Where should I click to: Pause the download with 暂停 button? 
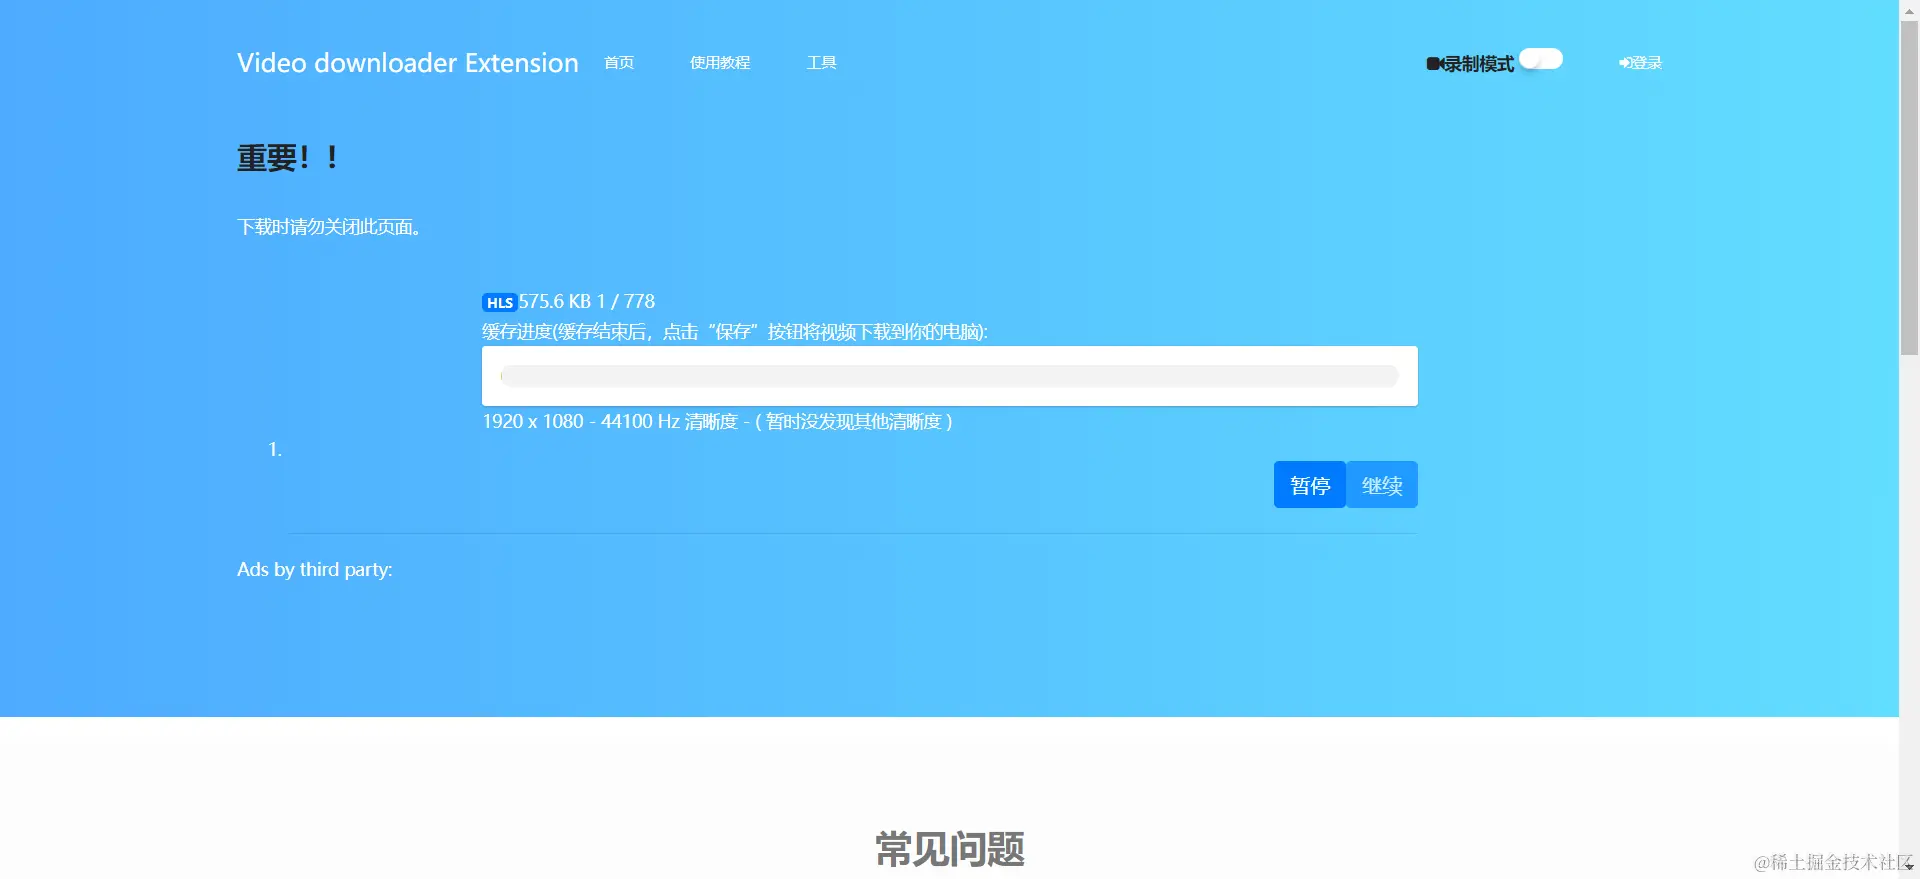1310,485
